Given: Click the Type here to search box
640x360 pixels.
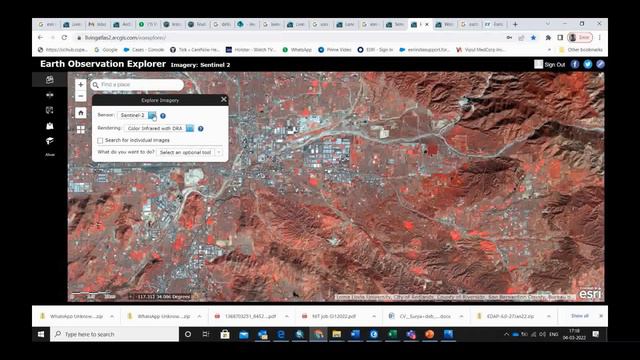Looking at the screenshot, I should [x=114, y=334].
